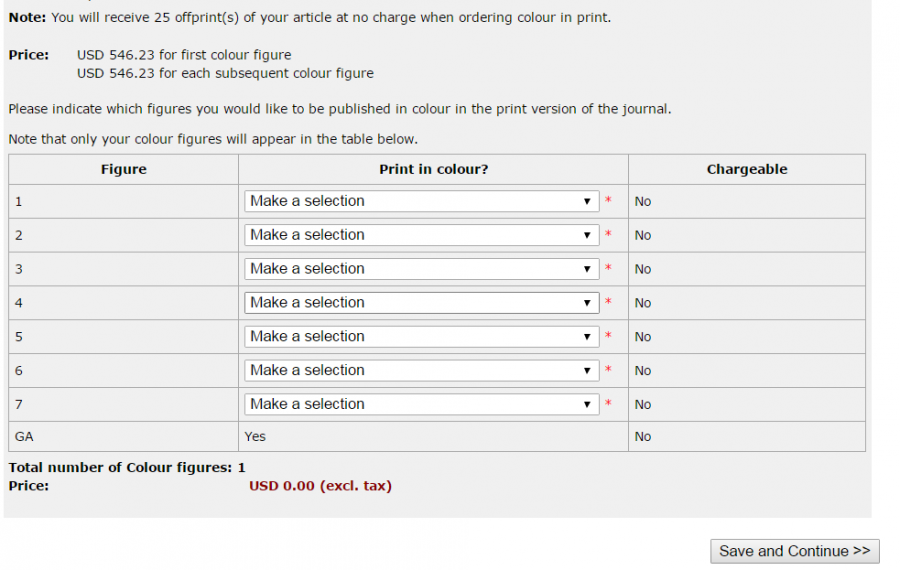Click the "Print in colour?" column header
The width and height of the screenshot is (900, 570).
(433, 170)
